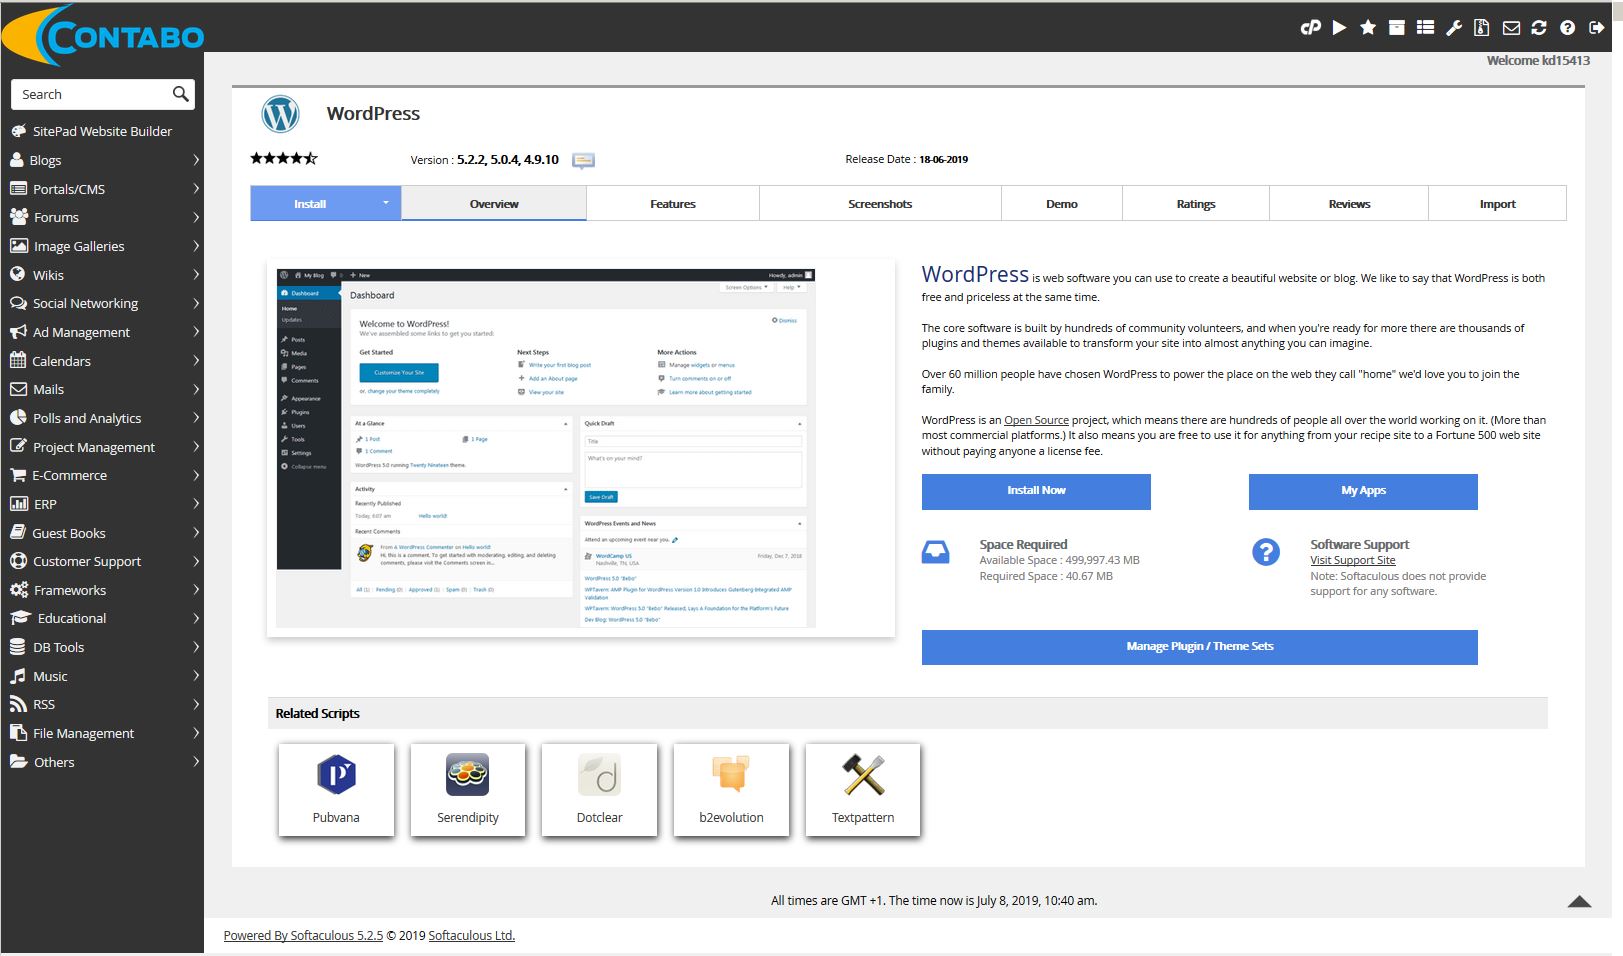
Task: Expand the Ad Management category
Action: tap(102, 332)
